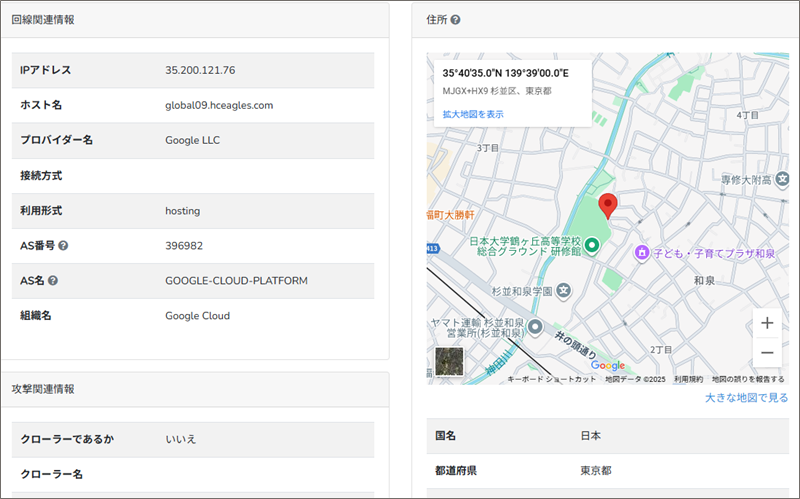Click AS number value 396982
Viewport: 800px width, 499px height.
click(184, 245)
